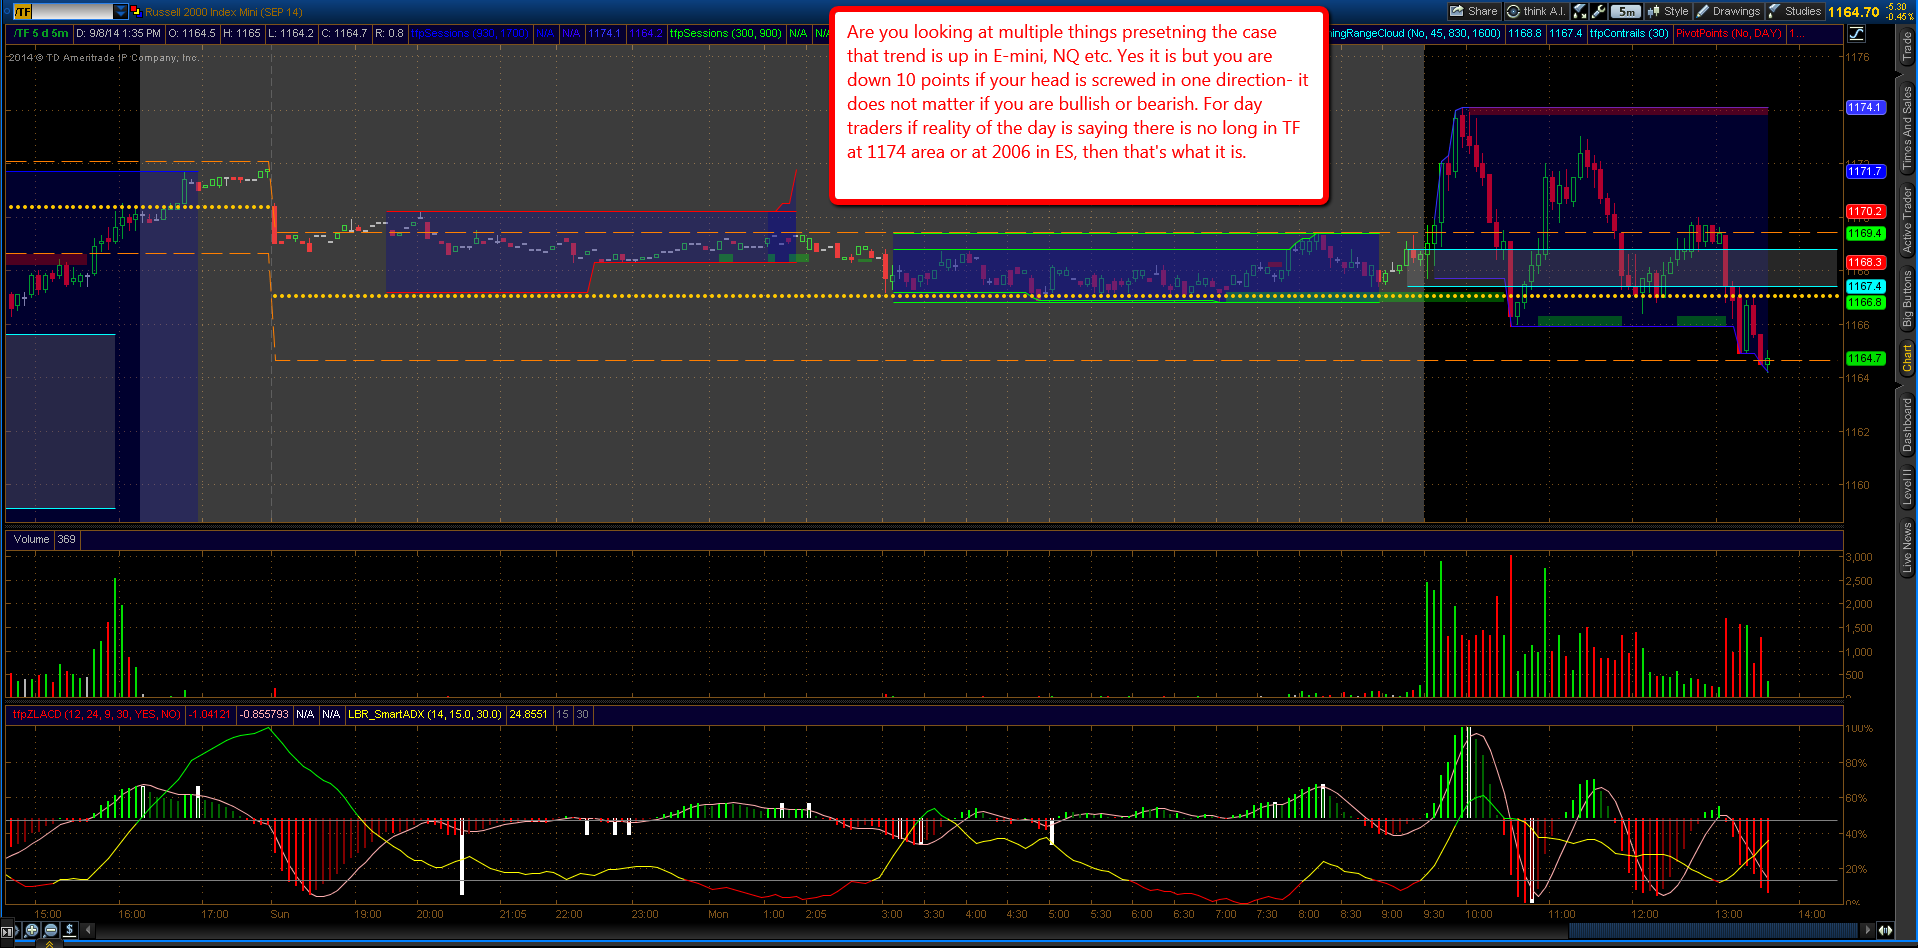Image resolution: width=1918 pixels, height=948 pixels.
Task: Open the Live News side tab
Action: click(x=1907, y=547)
